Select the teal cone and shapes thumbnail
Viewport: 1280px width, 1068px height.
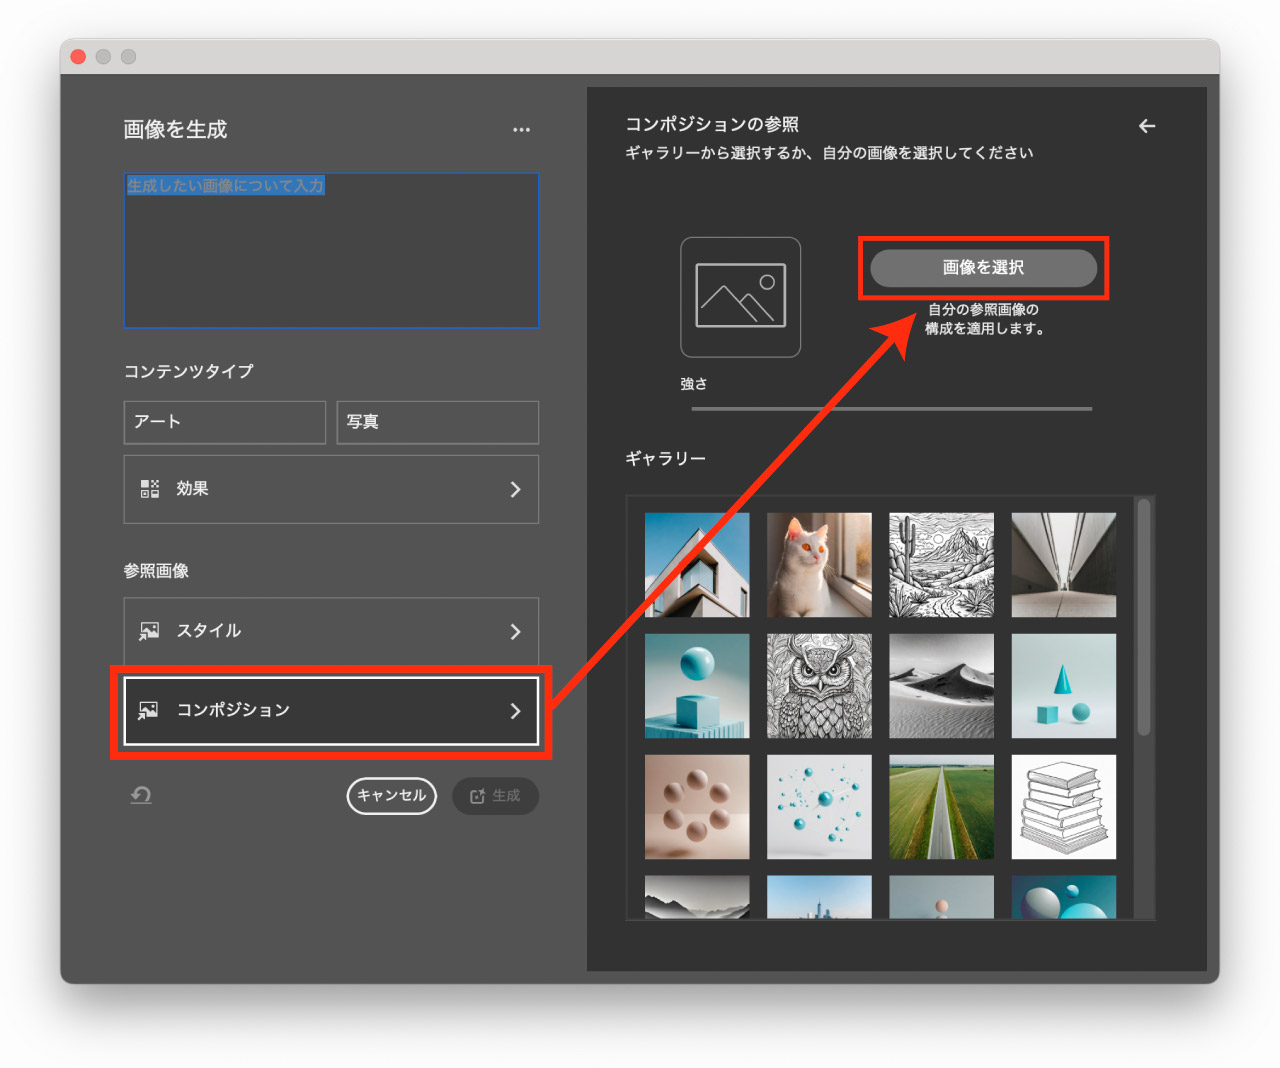(1063, 686)
